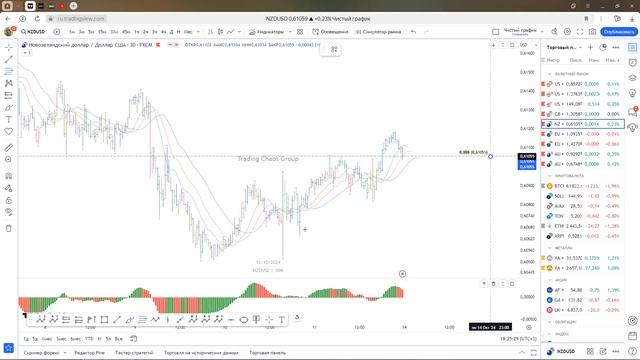The image size is (640, 360).
Task: Open the go-to-date calendar icon
Action: [x=133, y=339]
